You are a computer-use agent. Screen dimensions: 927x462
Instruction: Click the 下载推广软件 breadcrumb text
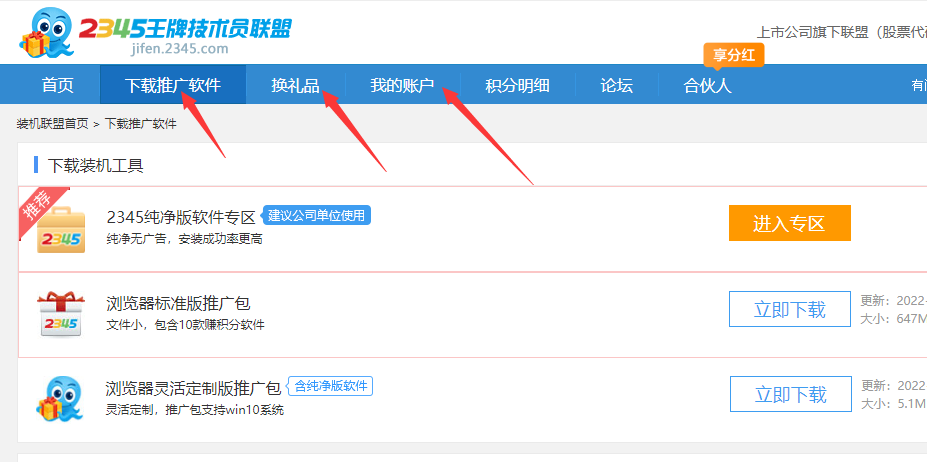coord(141,124)
